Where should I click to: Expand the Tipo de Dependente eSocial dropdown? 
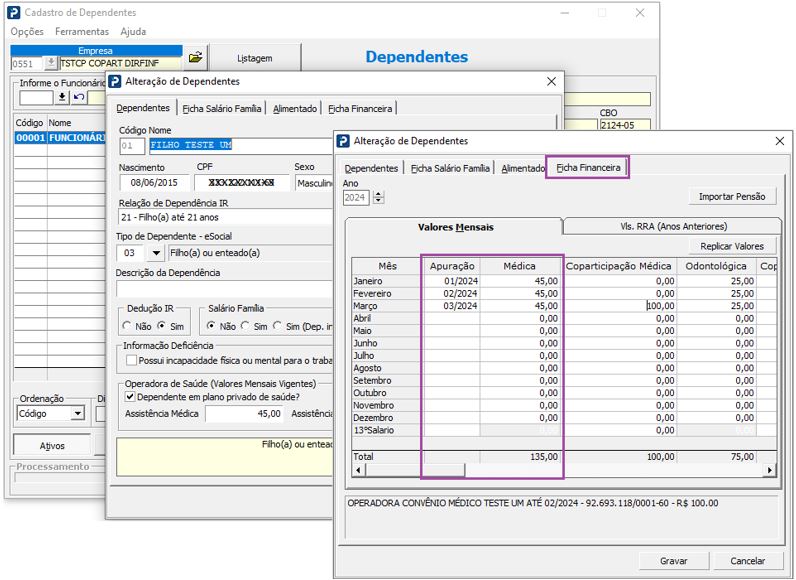(x=156, y=253)
